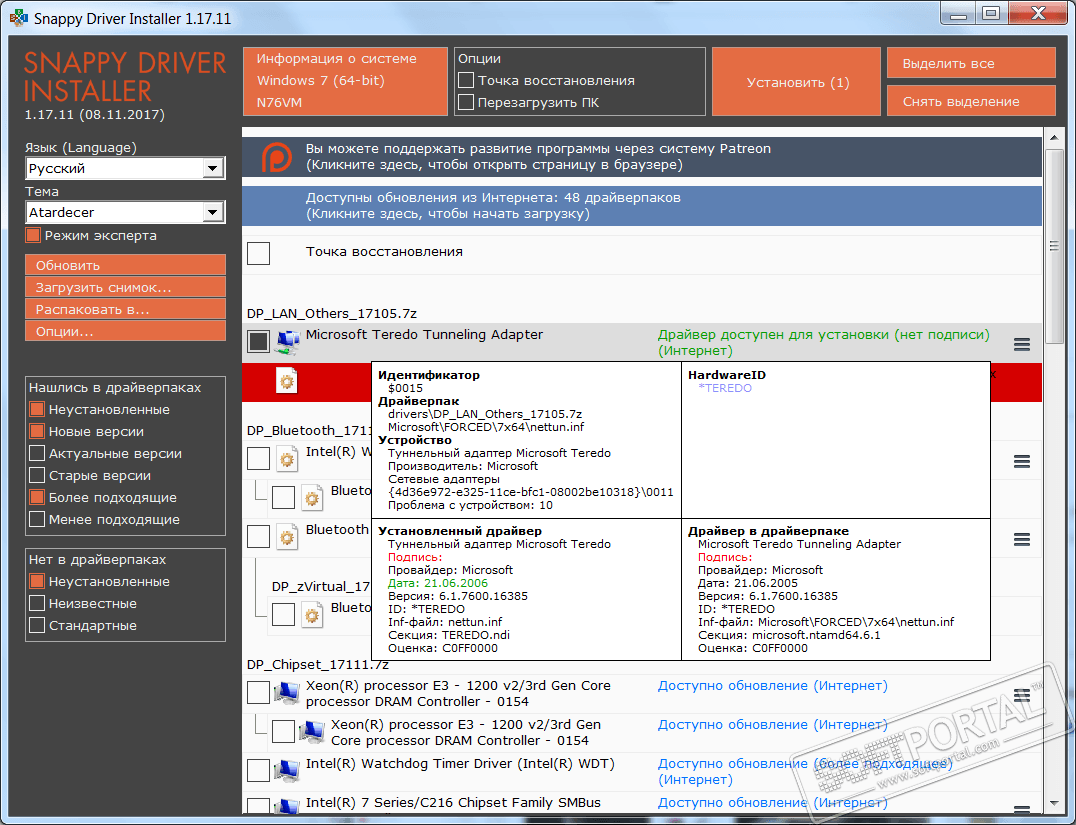The height and width of the screenshot is (825, 1076).
Task: Open the Тема theme dropdown showing Atardecer
Action: click(126, 212)
